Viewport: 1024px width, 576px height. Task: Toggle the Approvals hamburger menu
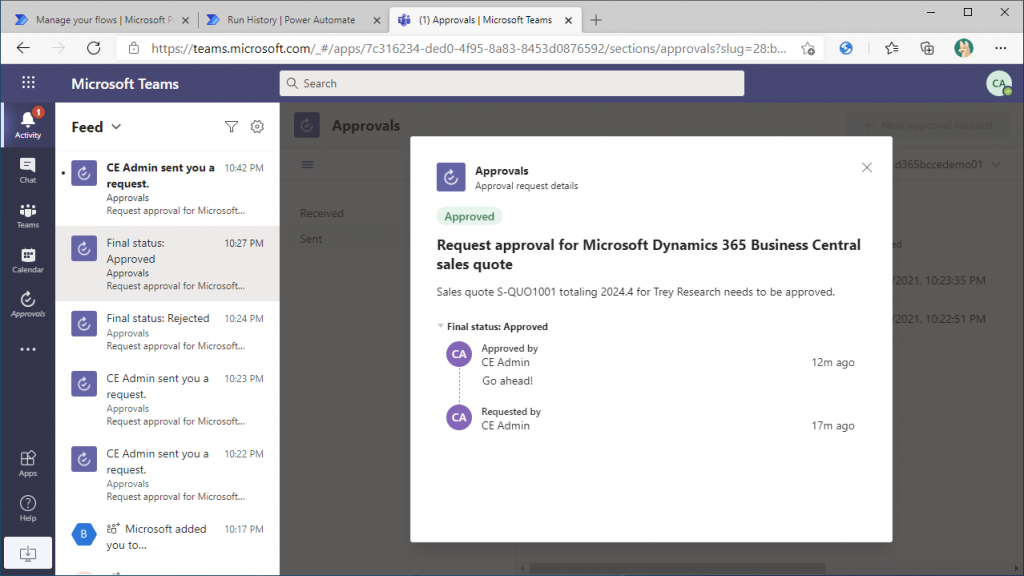(308, 165)
